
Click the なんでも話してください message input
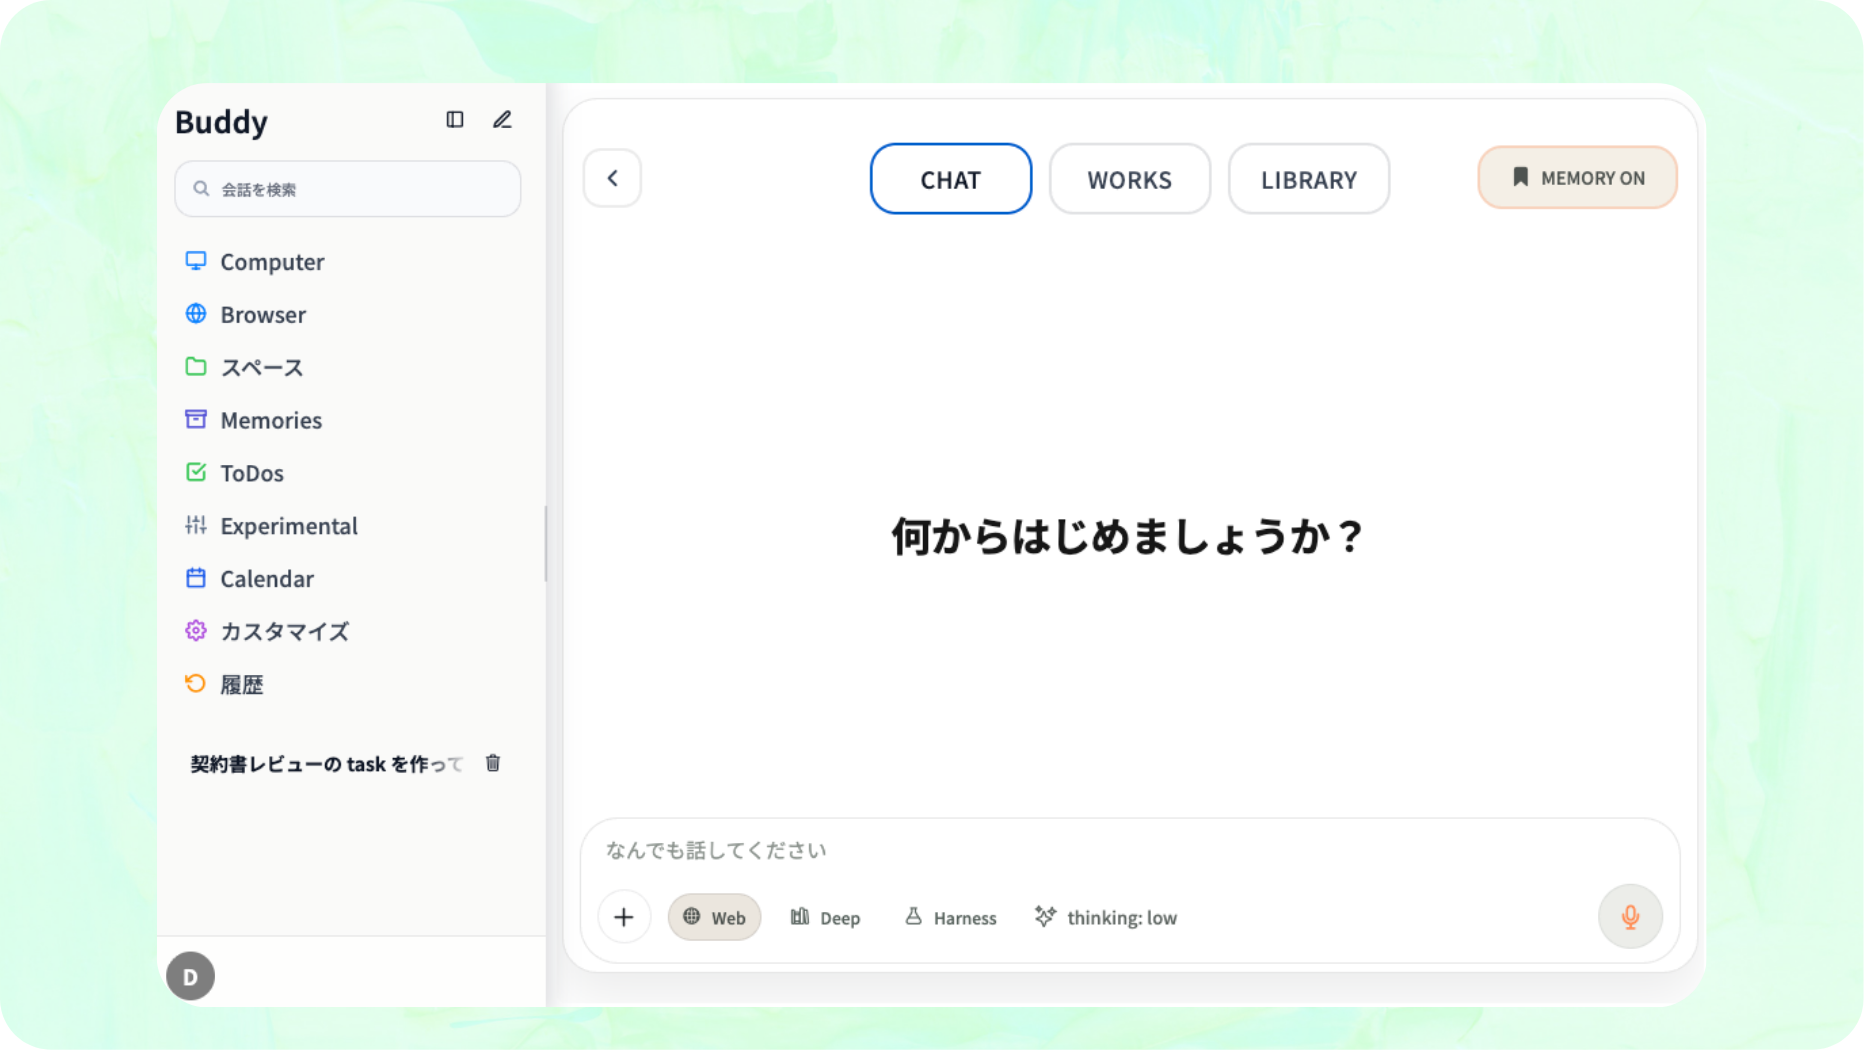click(x=1129, y=850)
